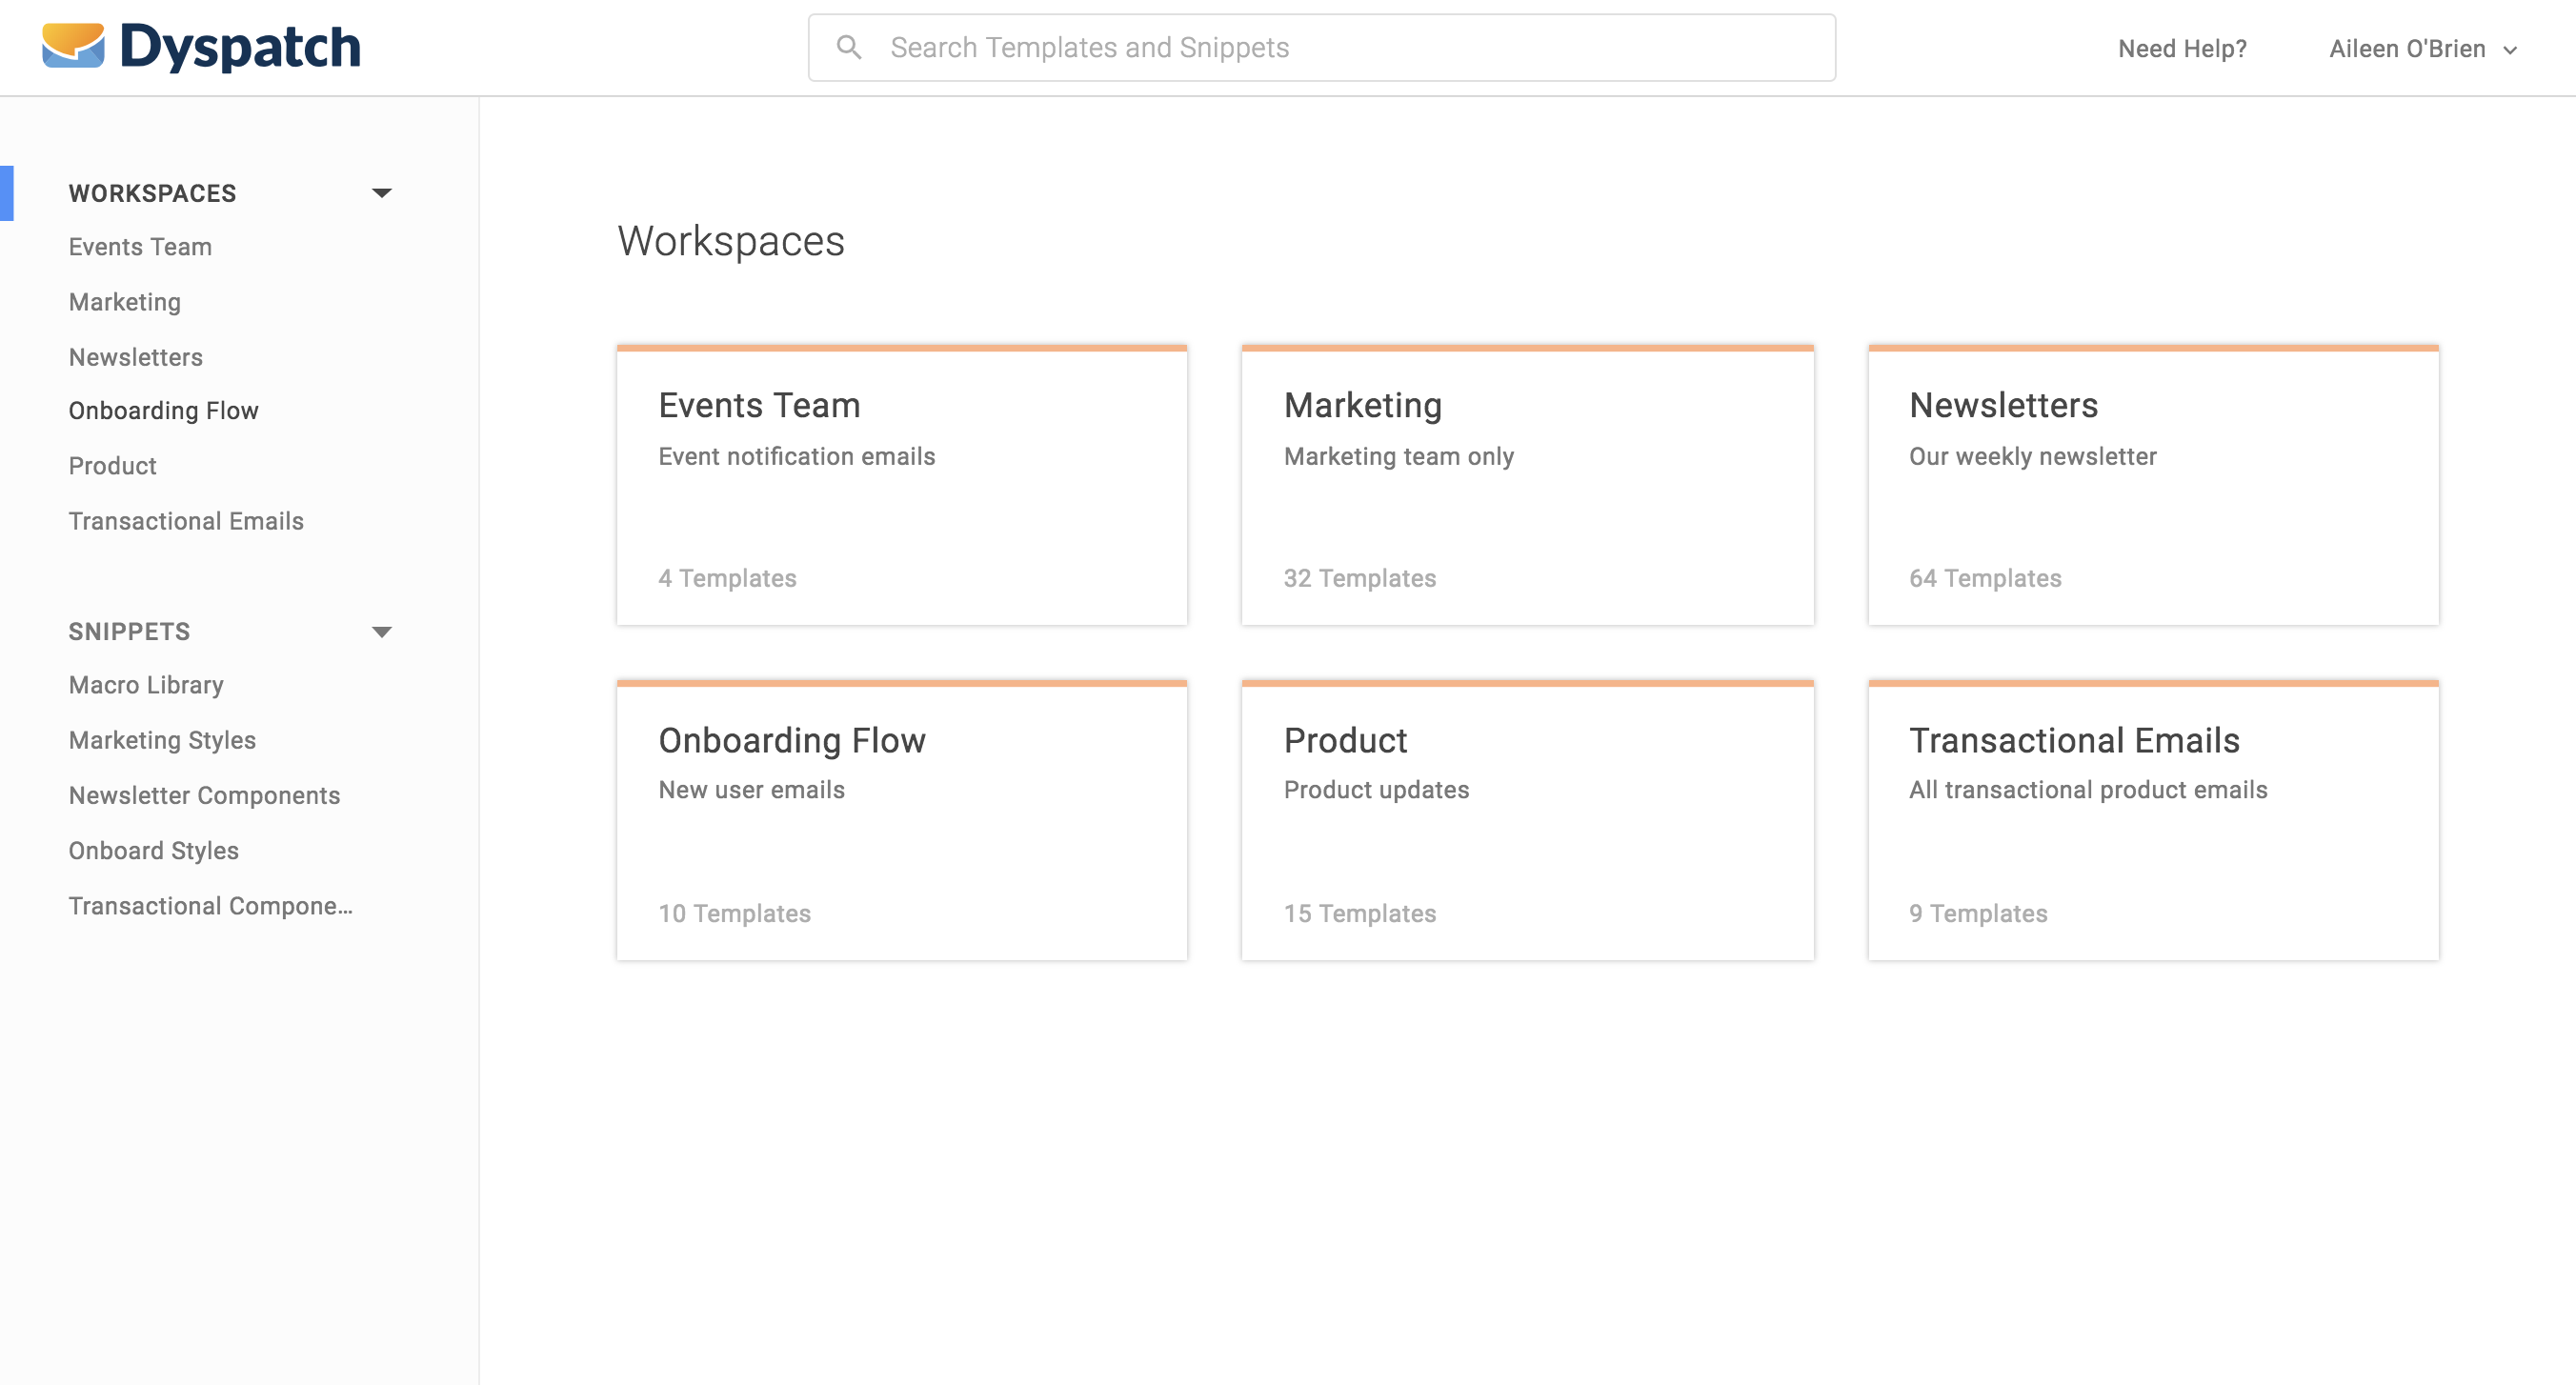Open the Transactional Emails workspace card

(2153, 820)
